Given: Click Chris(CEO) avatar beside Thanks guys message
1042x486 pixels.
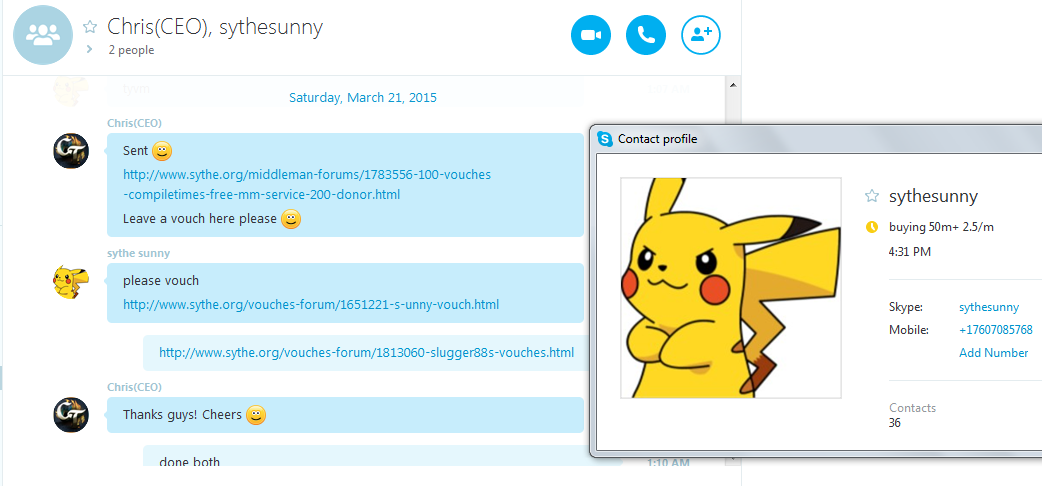Looking at the screenshot, I should point(70,415).
